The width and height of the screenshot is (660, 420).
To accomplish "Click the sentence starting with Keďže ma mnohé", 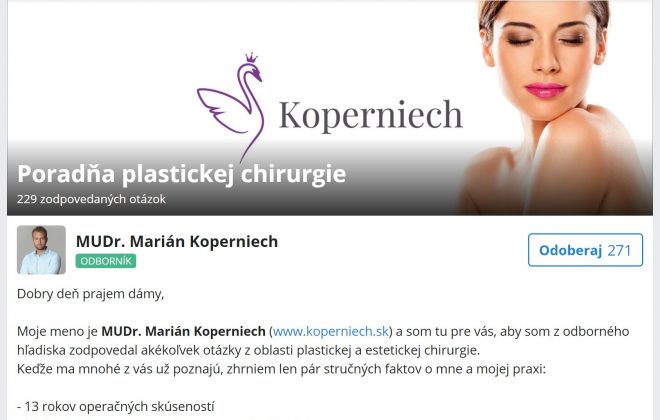I will click(281, 369).
